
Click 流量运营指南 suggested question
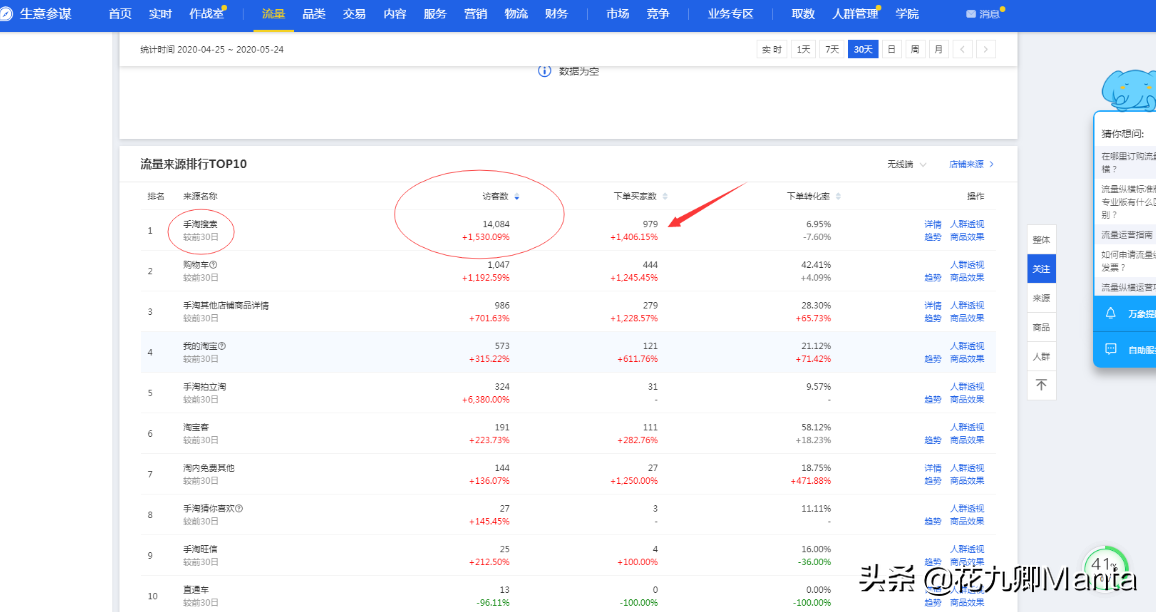tap(1127, 235)
